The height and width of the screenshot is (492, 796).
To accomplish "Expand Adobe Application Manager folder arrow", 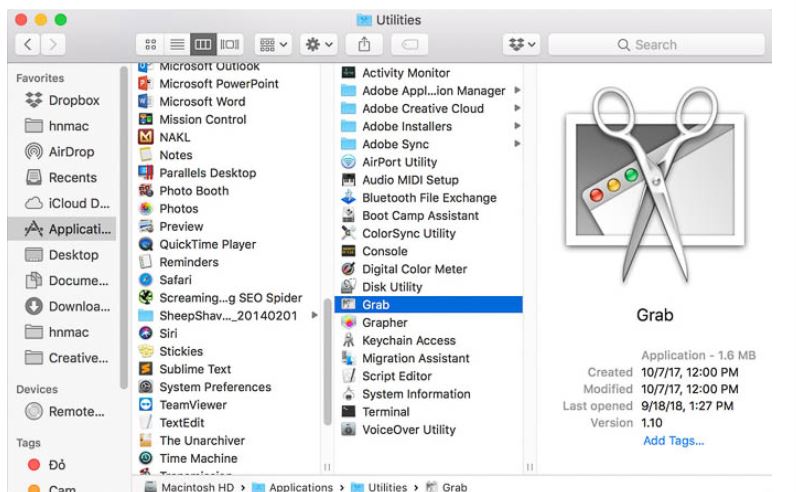I will pos(517,90).
